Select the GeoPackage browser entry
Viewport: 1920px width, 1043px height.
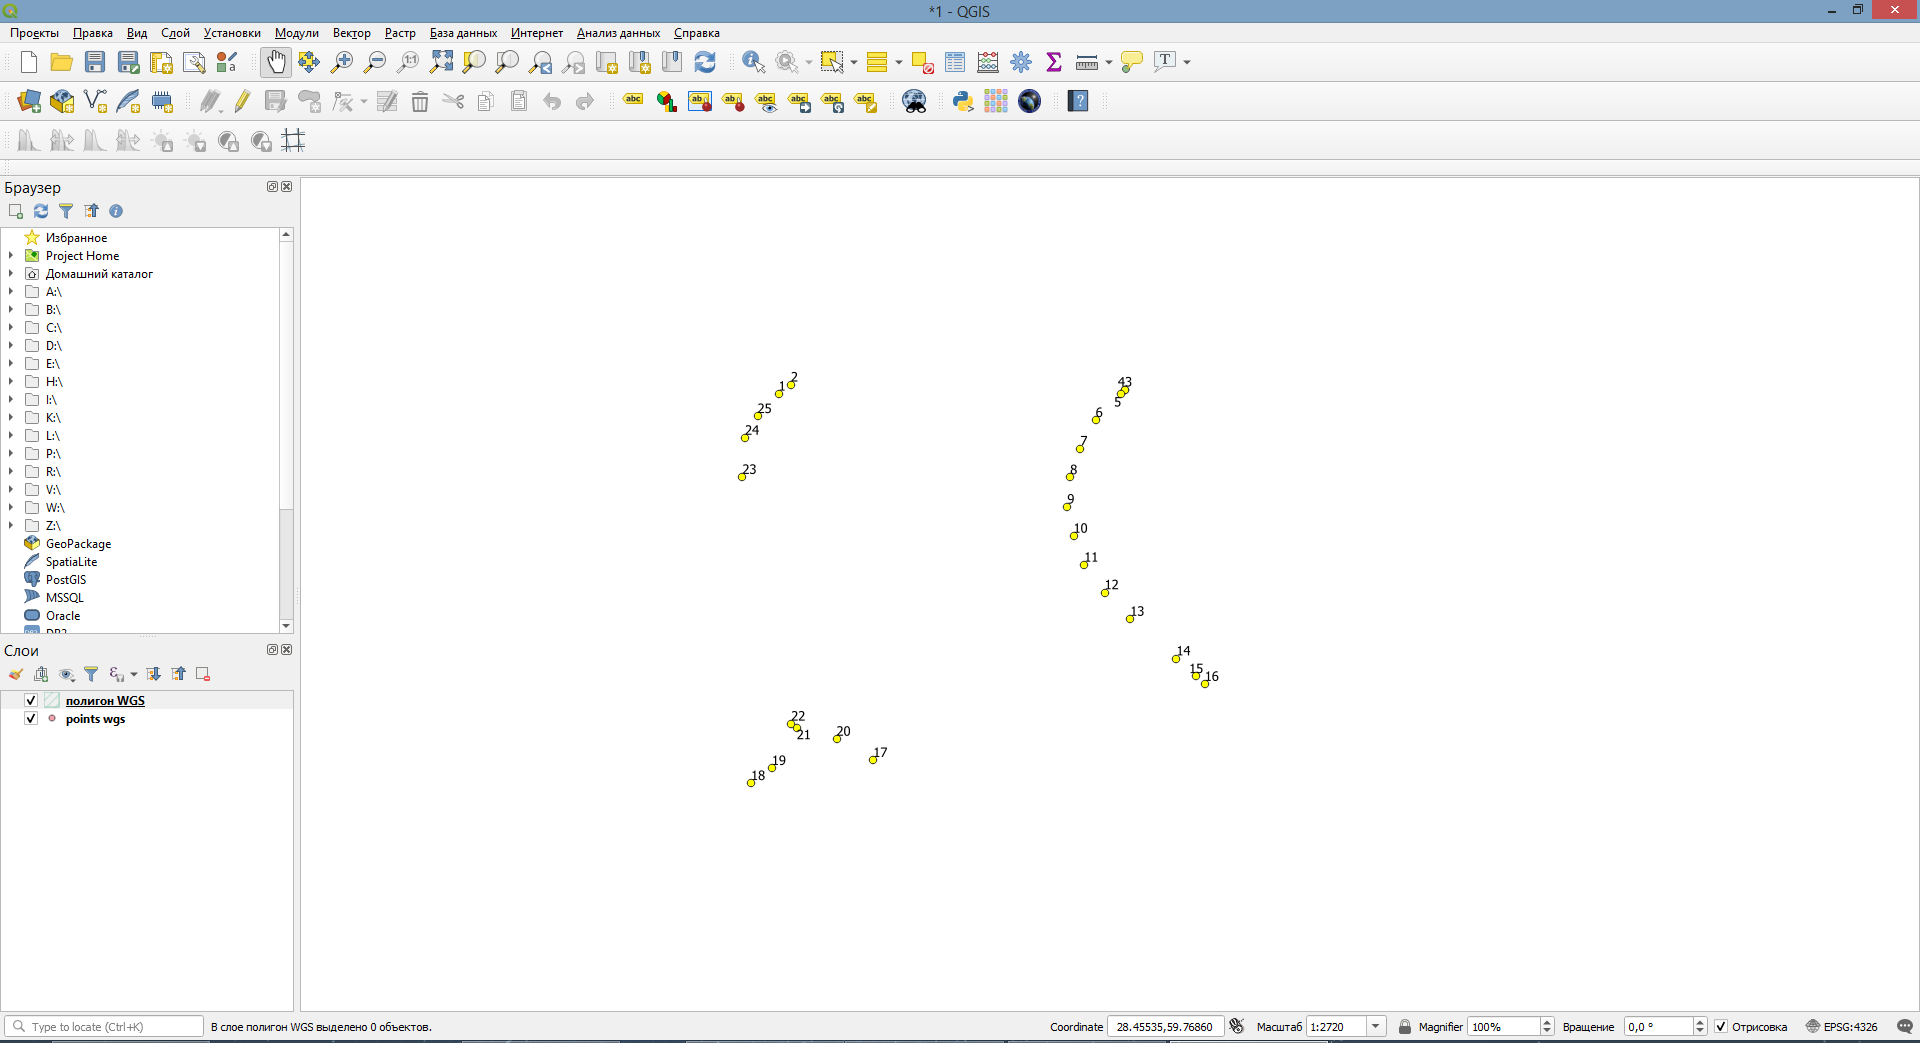click(x=78, y=544)
